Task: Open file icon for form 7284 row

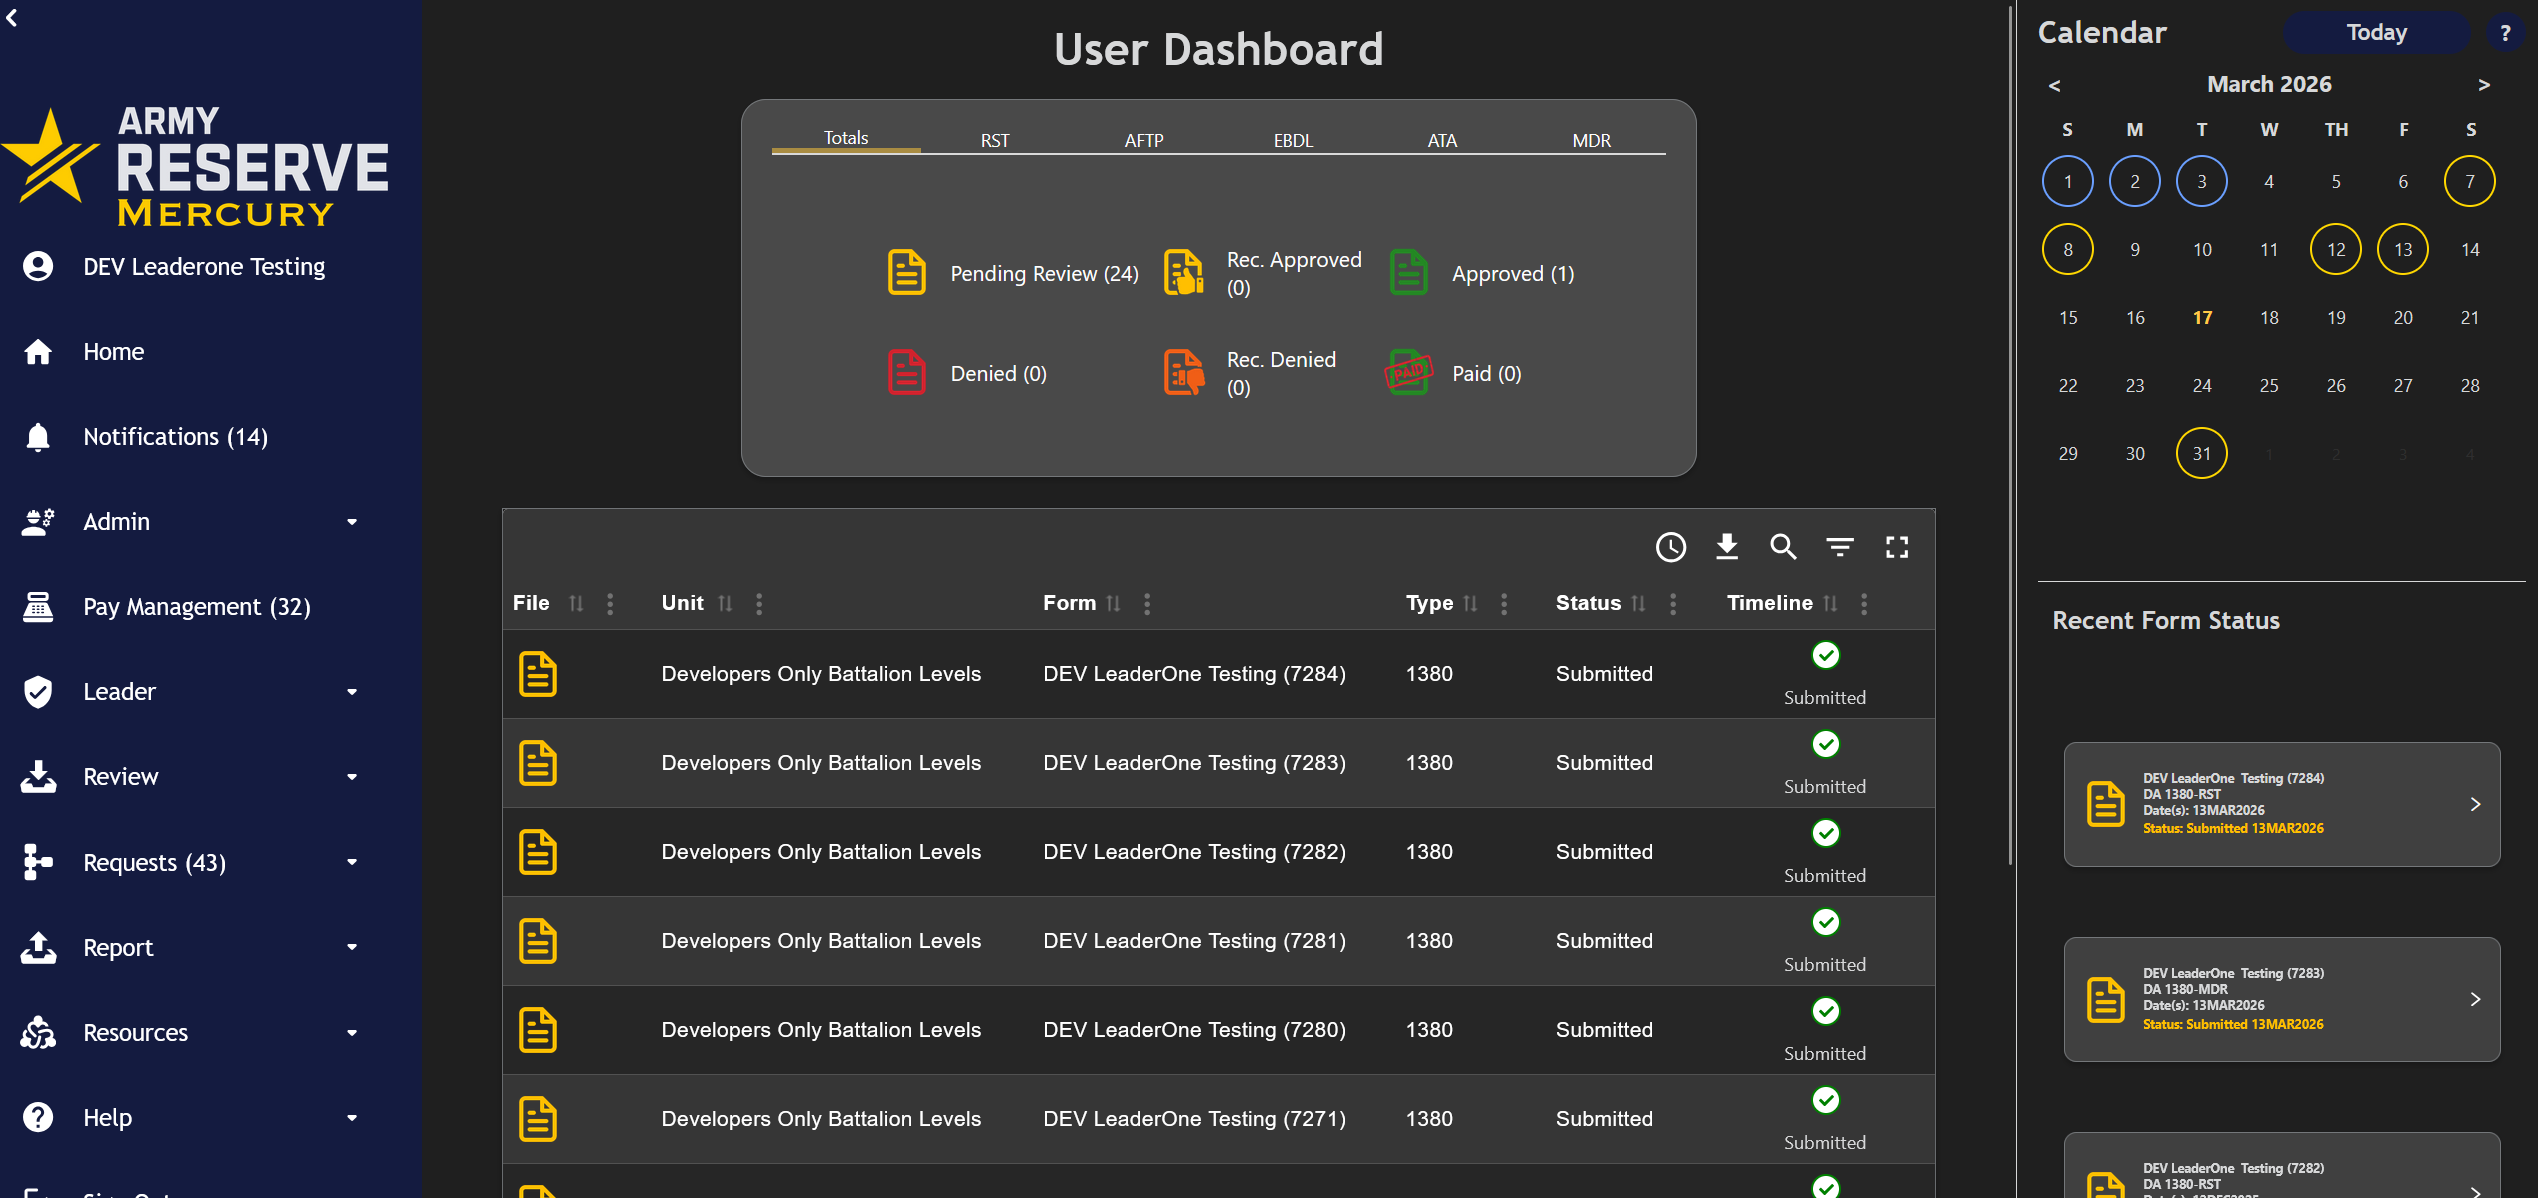Action: 538,674
